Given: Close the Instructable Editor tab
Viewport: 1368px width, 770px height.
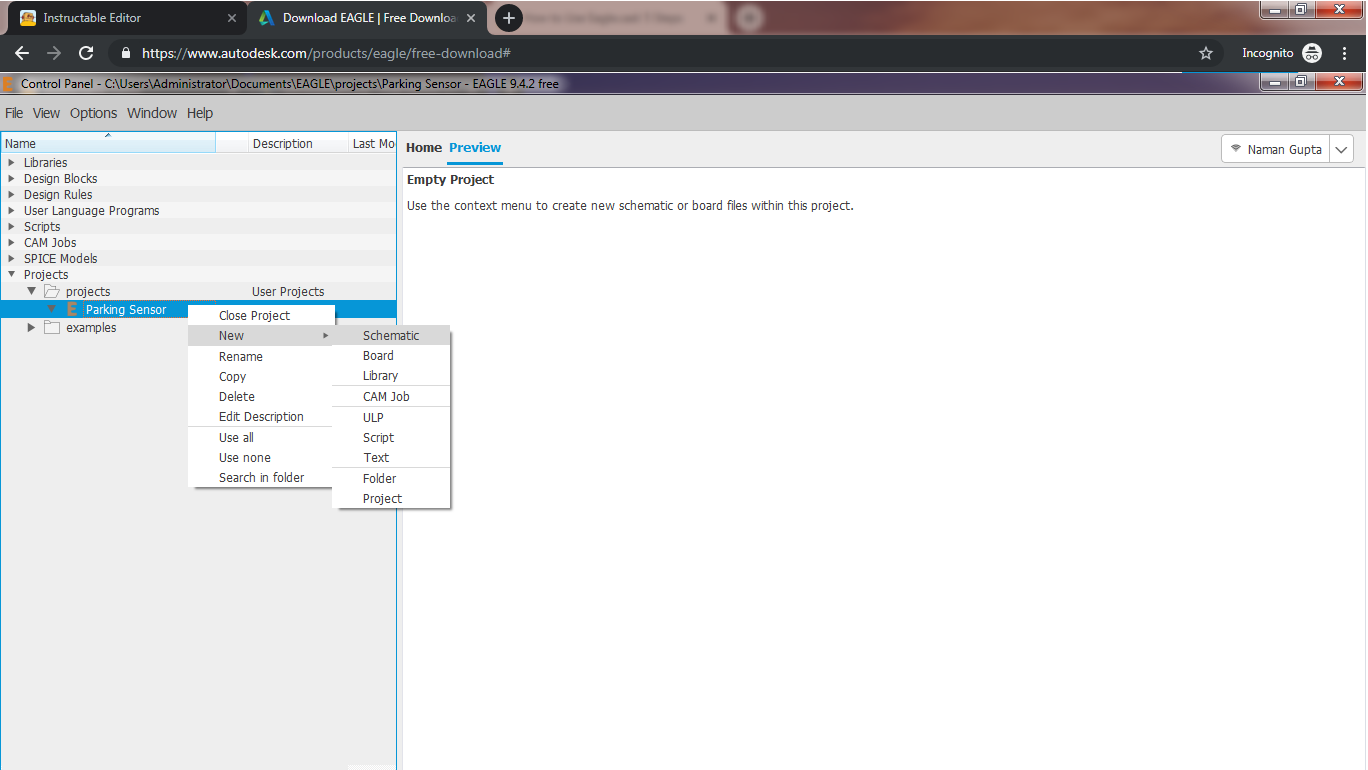Looking at the screenshot, I should pos(232,18).
